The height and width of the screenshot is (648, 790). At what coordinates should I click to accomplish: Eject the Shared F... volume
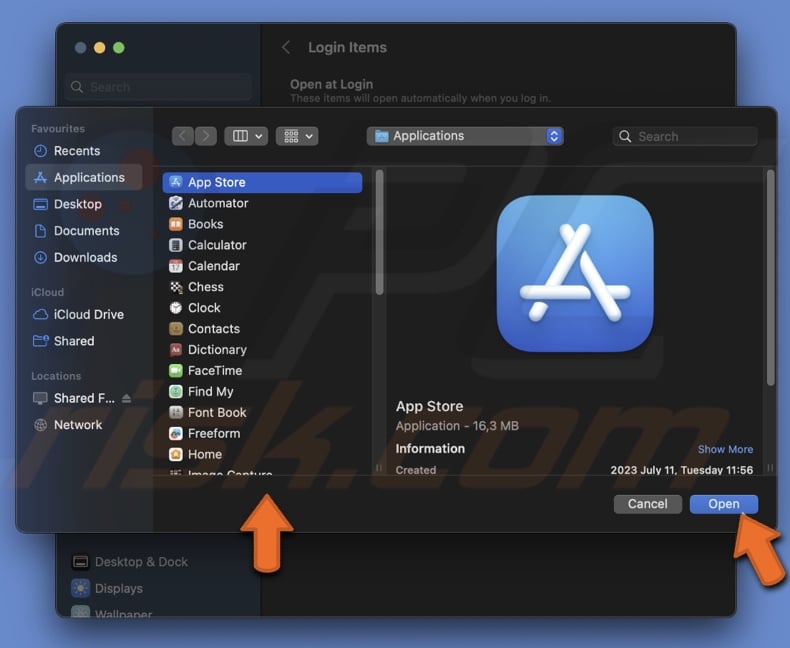pos(126,398)
